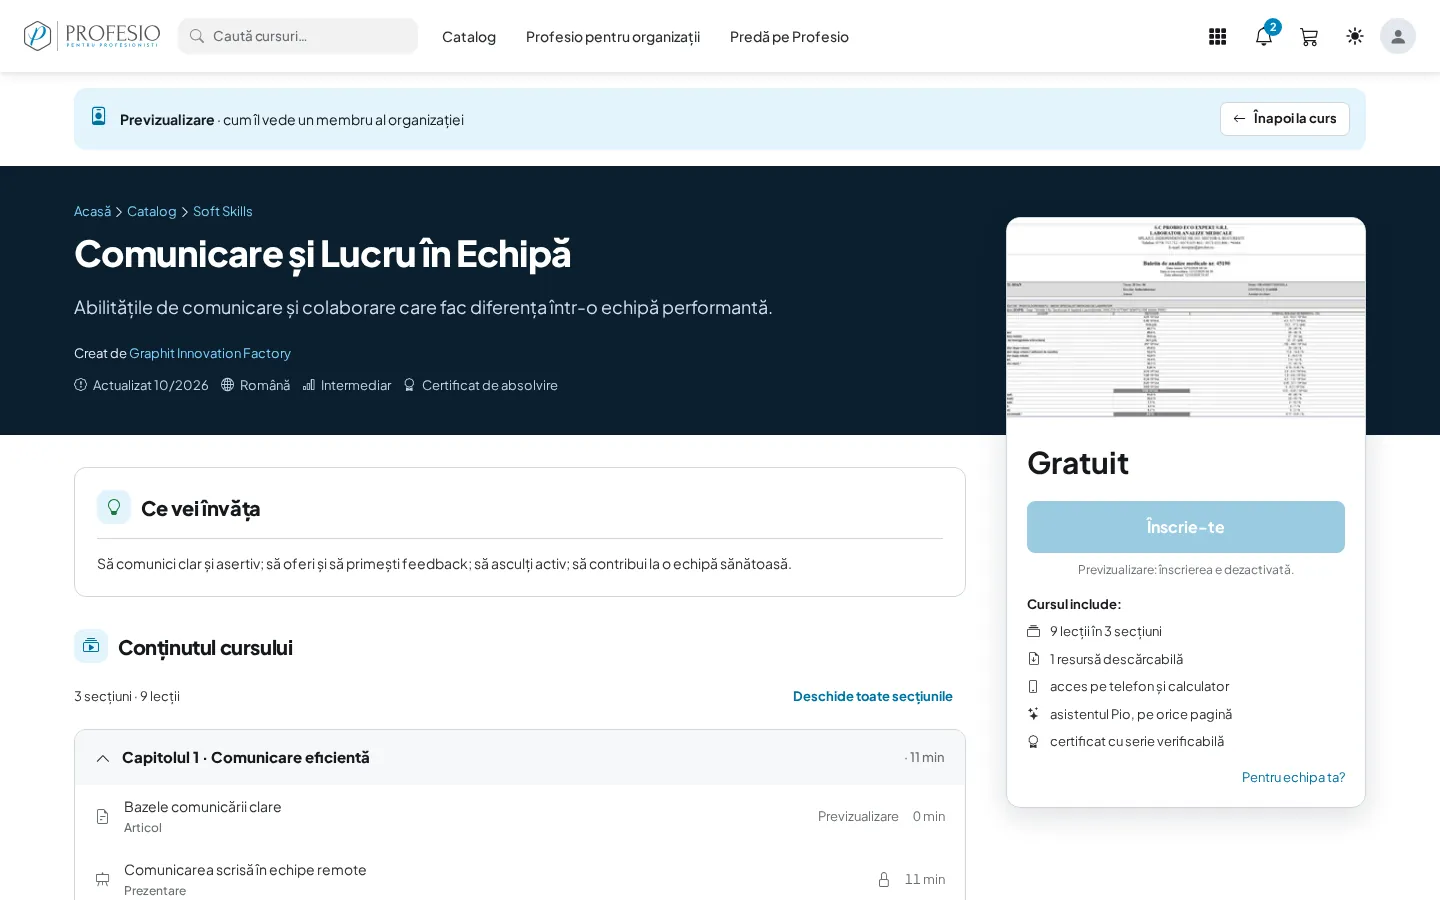Click the Soft Skills breadcrumb

(223, 211)
